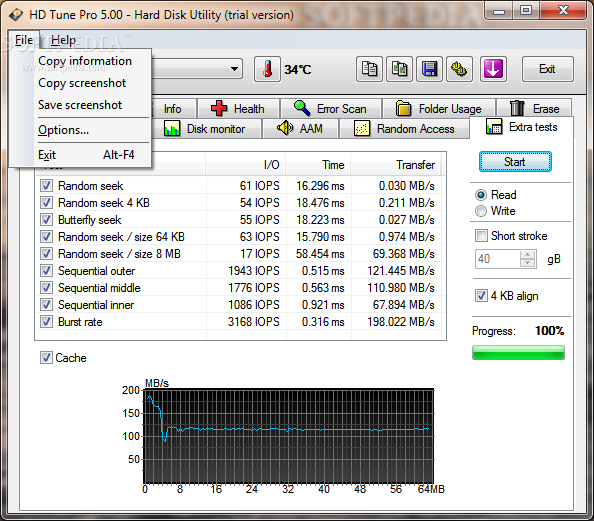Screen dimensions: 594x521
Task: Click the cache transfer rate graph
Action: tap(289, 436)
